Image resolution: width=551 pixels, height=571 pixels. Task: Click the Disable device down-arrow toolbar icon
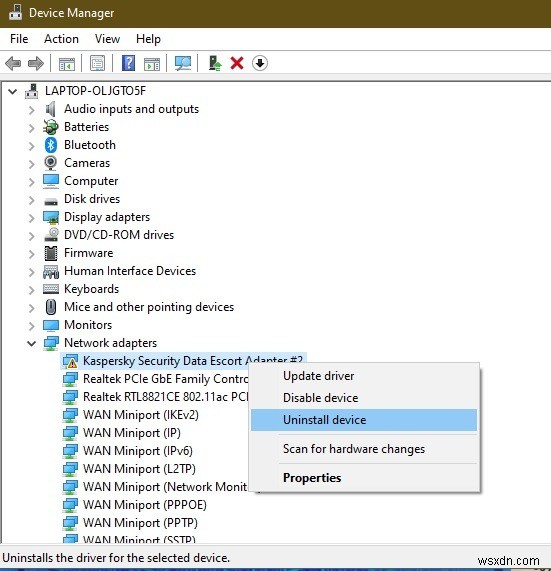point(260,63)
